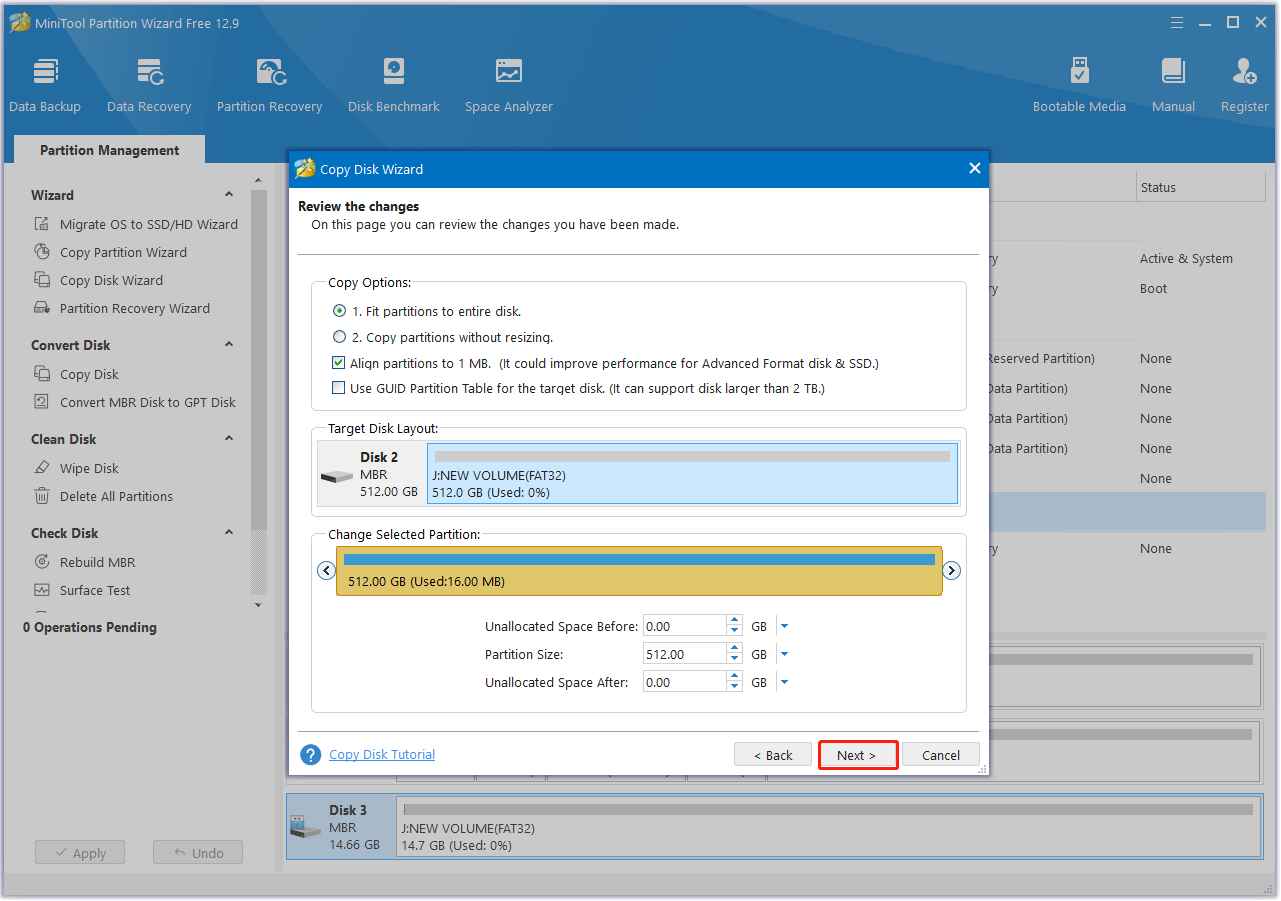Open the Copy Disk Tutorial link
This screenshot has height=901, width=1281.
pyautogui.click(x=382, y=755)
